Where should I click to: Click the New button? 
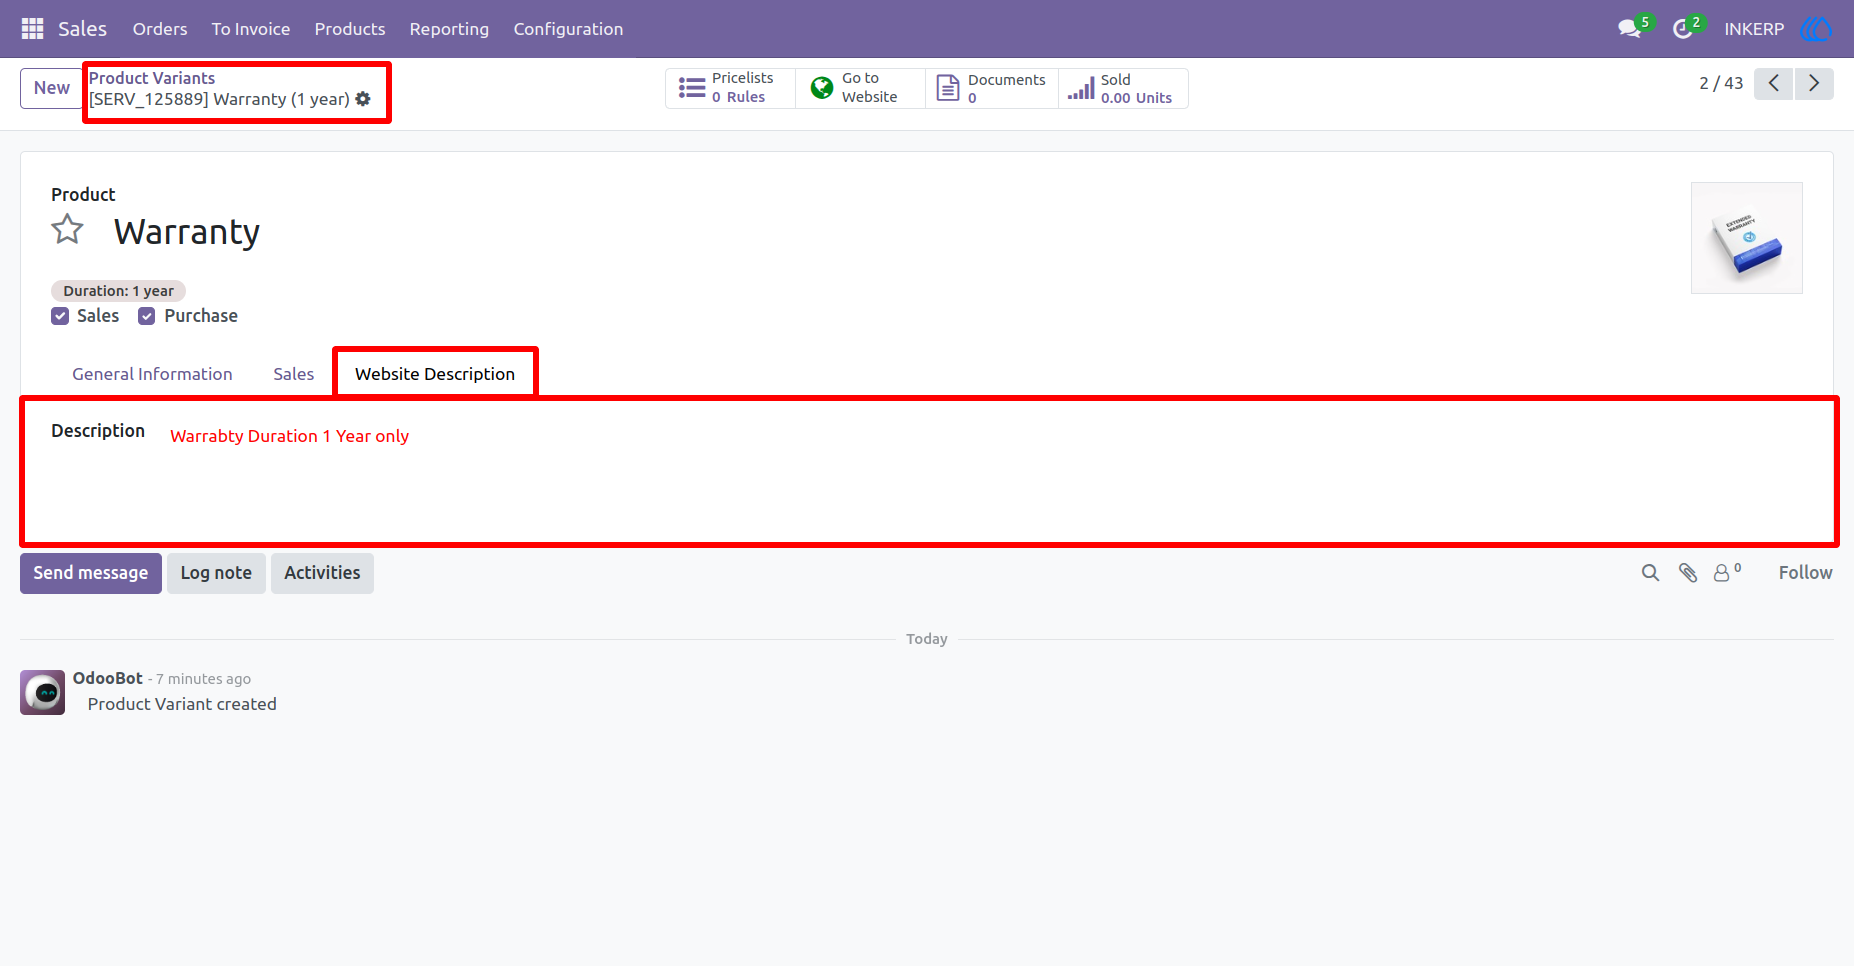(x=52, y=88)
